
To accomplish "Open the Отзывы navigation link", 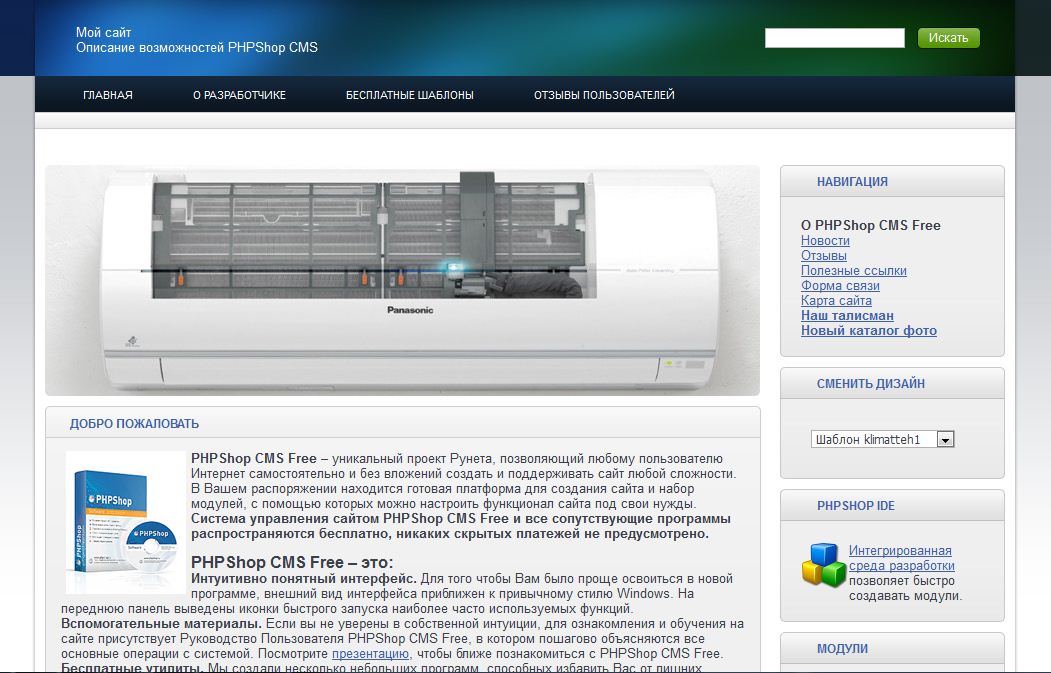I will coord(824,255).
